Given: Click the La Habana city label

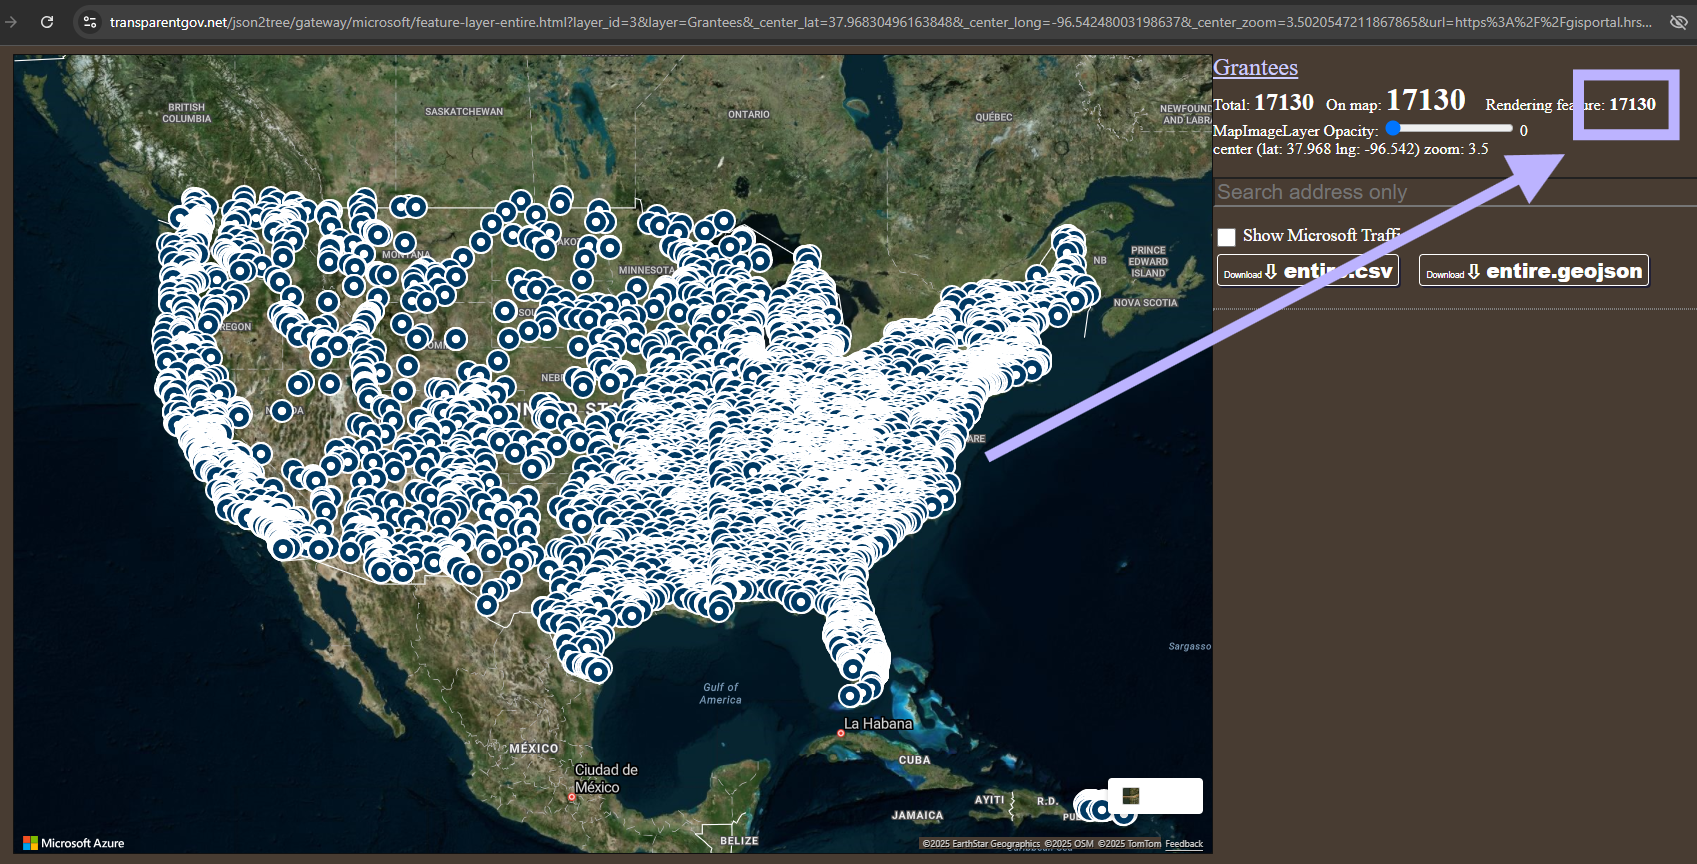Looking at the screenshot, I should coord(877,723).
